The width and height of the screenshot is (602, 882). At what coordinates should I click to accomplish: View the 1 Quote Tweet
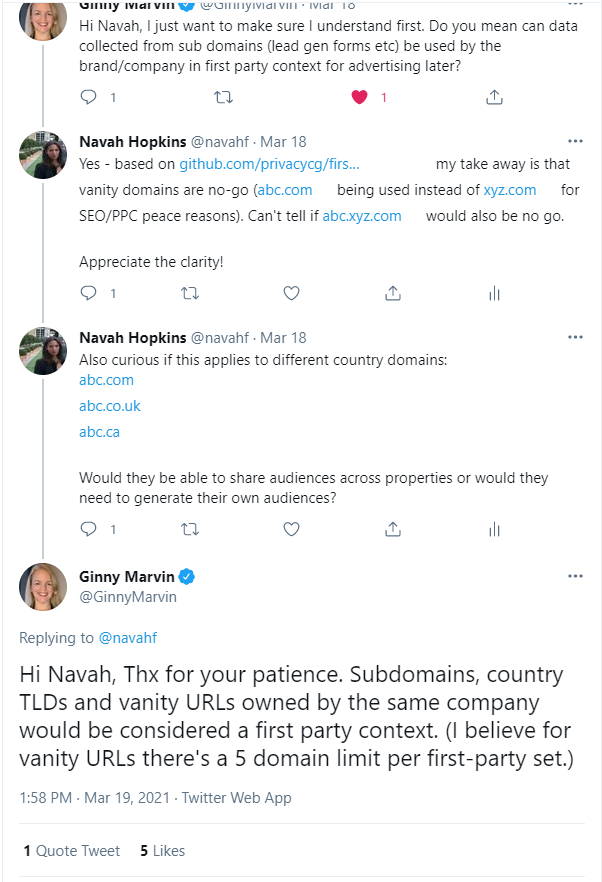pyautogui.click(x=71, y=850)
